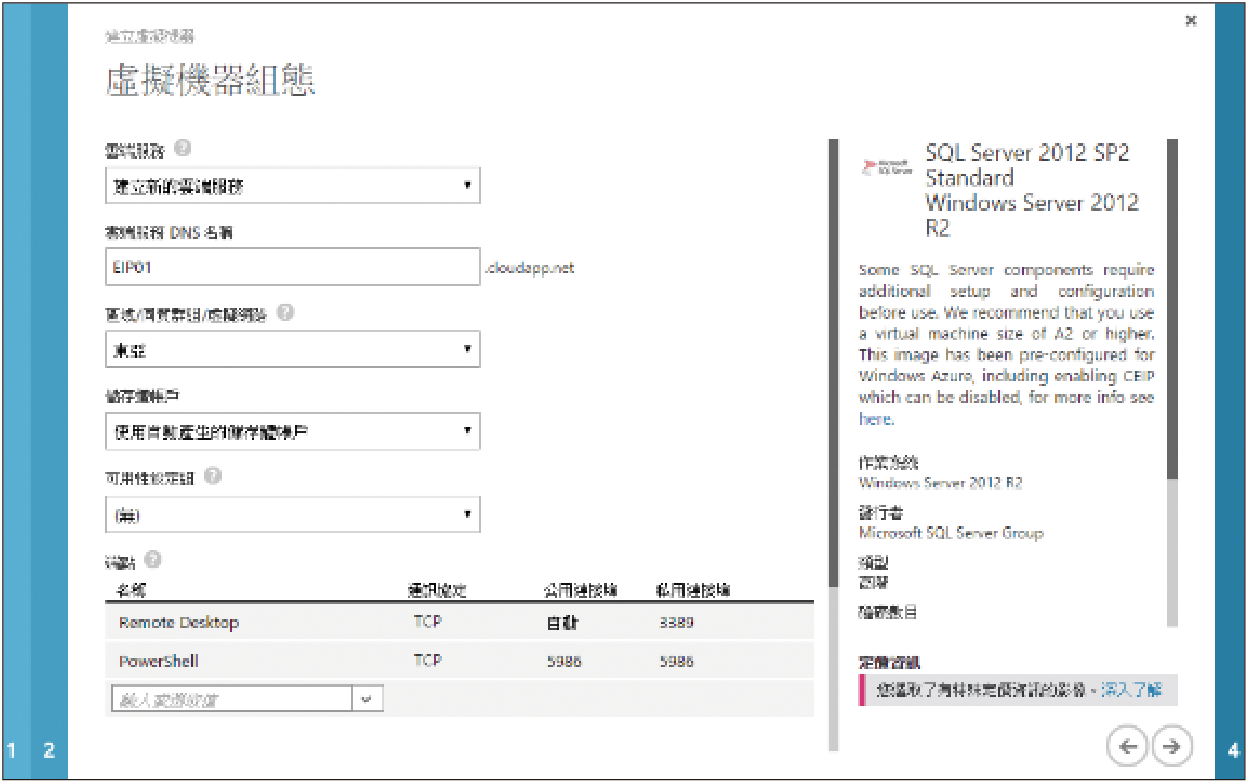Screen dimensions: 1249x784
Task: Click the .cloudapp.net domain suffix
Action: click(529, 268)
